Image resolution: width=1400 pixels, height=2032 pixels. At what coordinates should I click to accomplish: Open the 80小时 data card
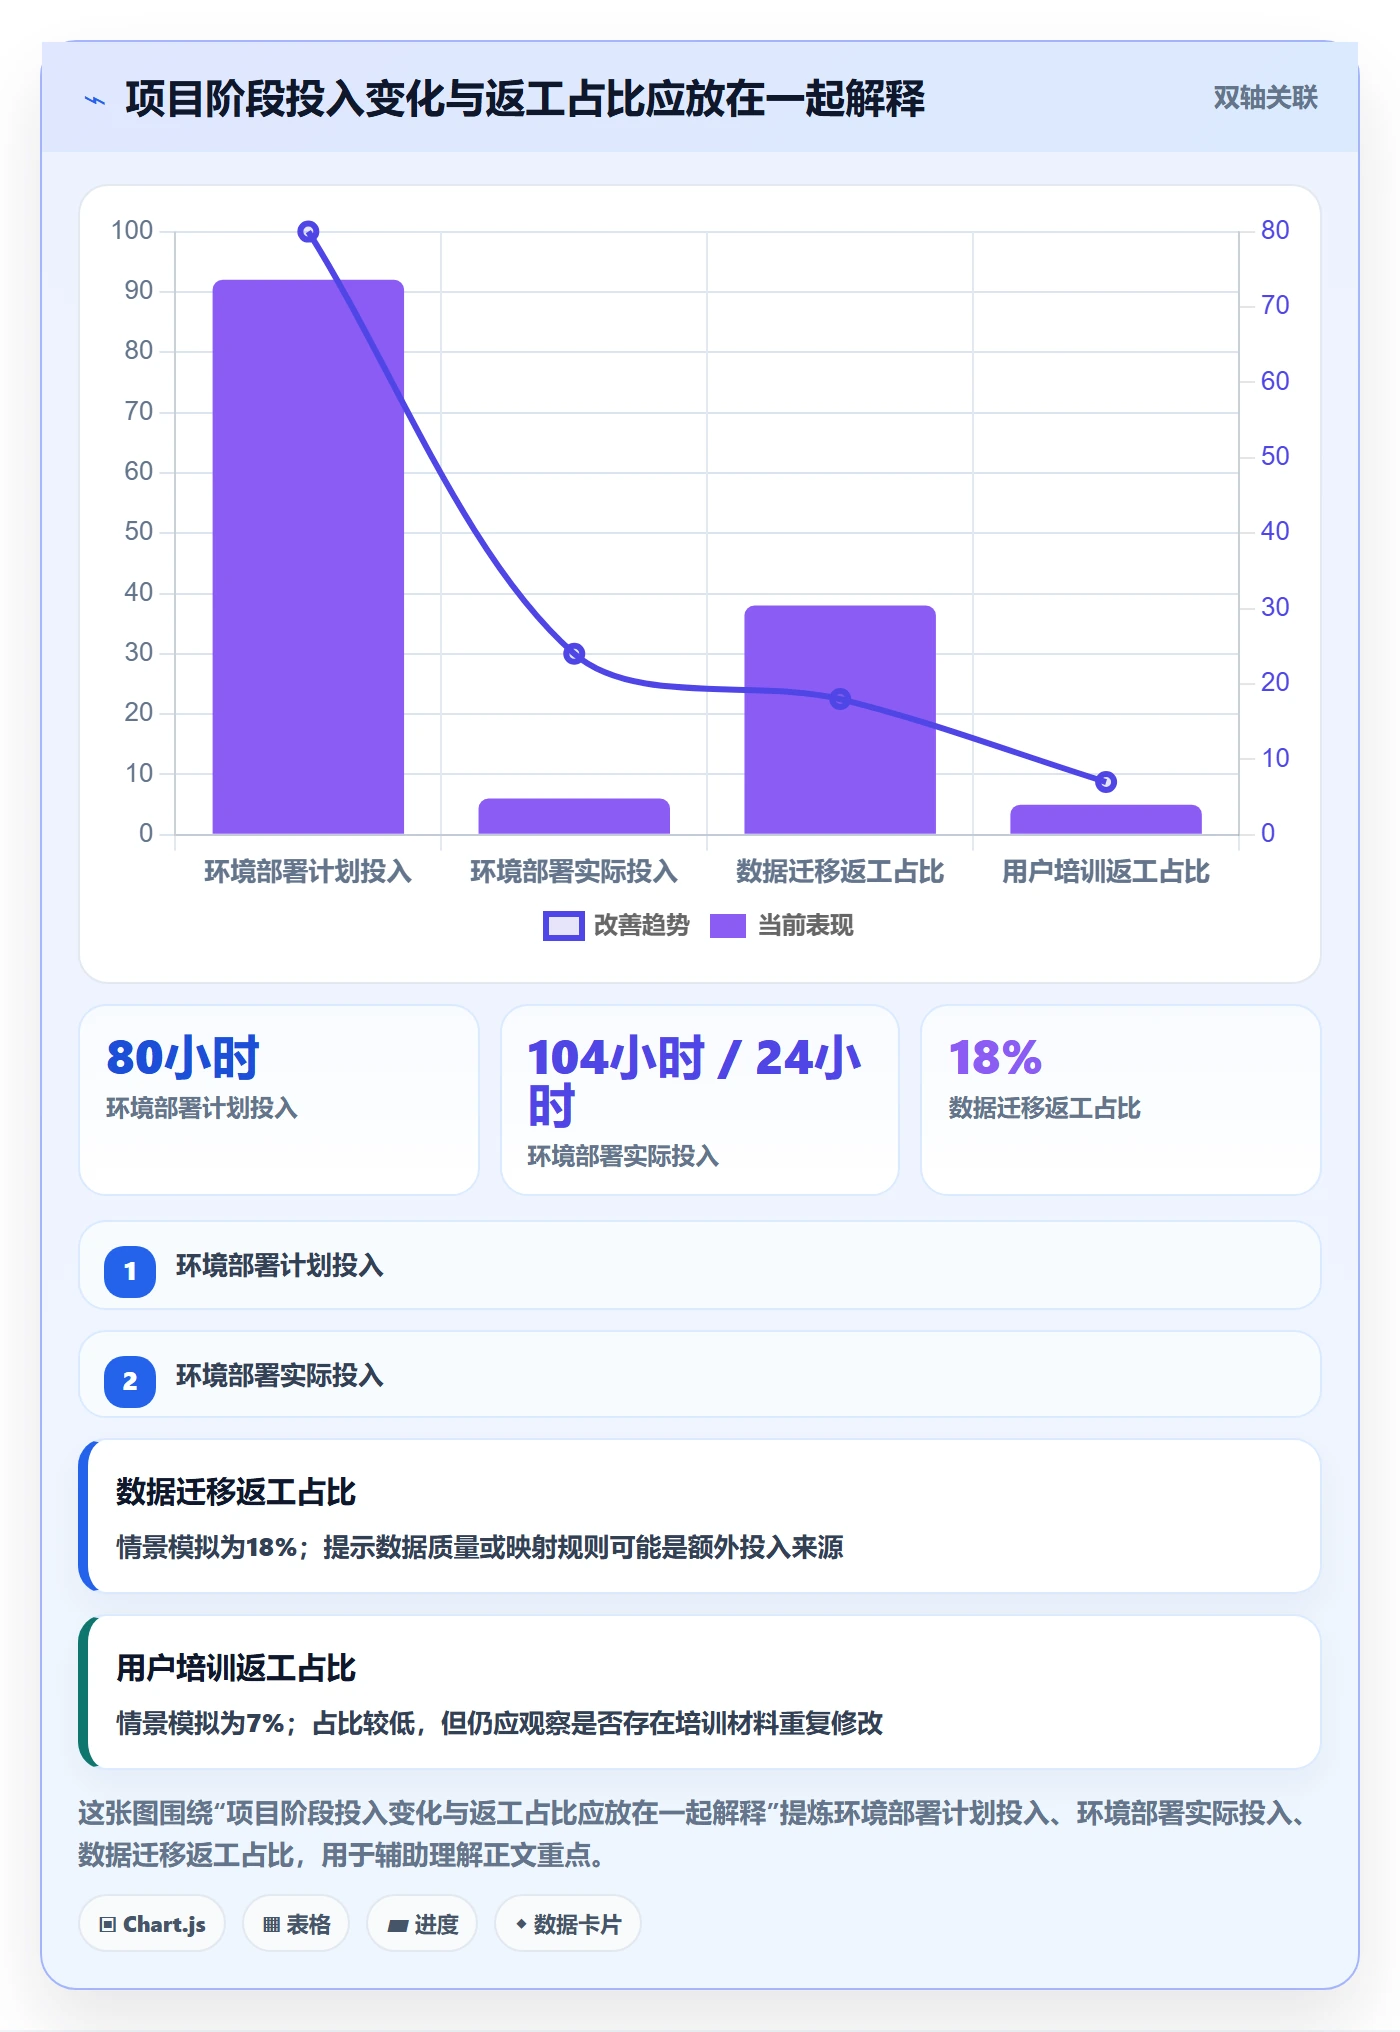pos(279,1100)
